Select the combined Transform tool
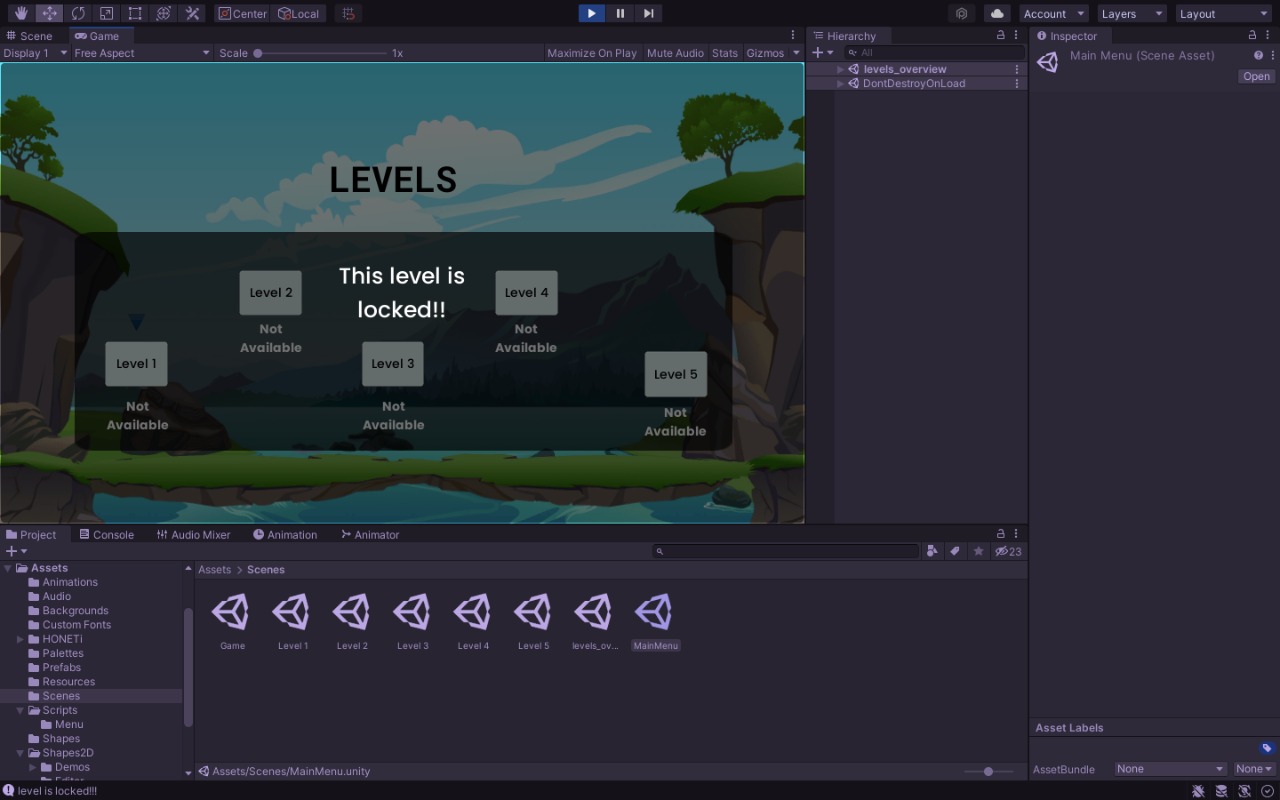This screenshot has width=1280, height=800. [x=164, y=13]
